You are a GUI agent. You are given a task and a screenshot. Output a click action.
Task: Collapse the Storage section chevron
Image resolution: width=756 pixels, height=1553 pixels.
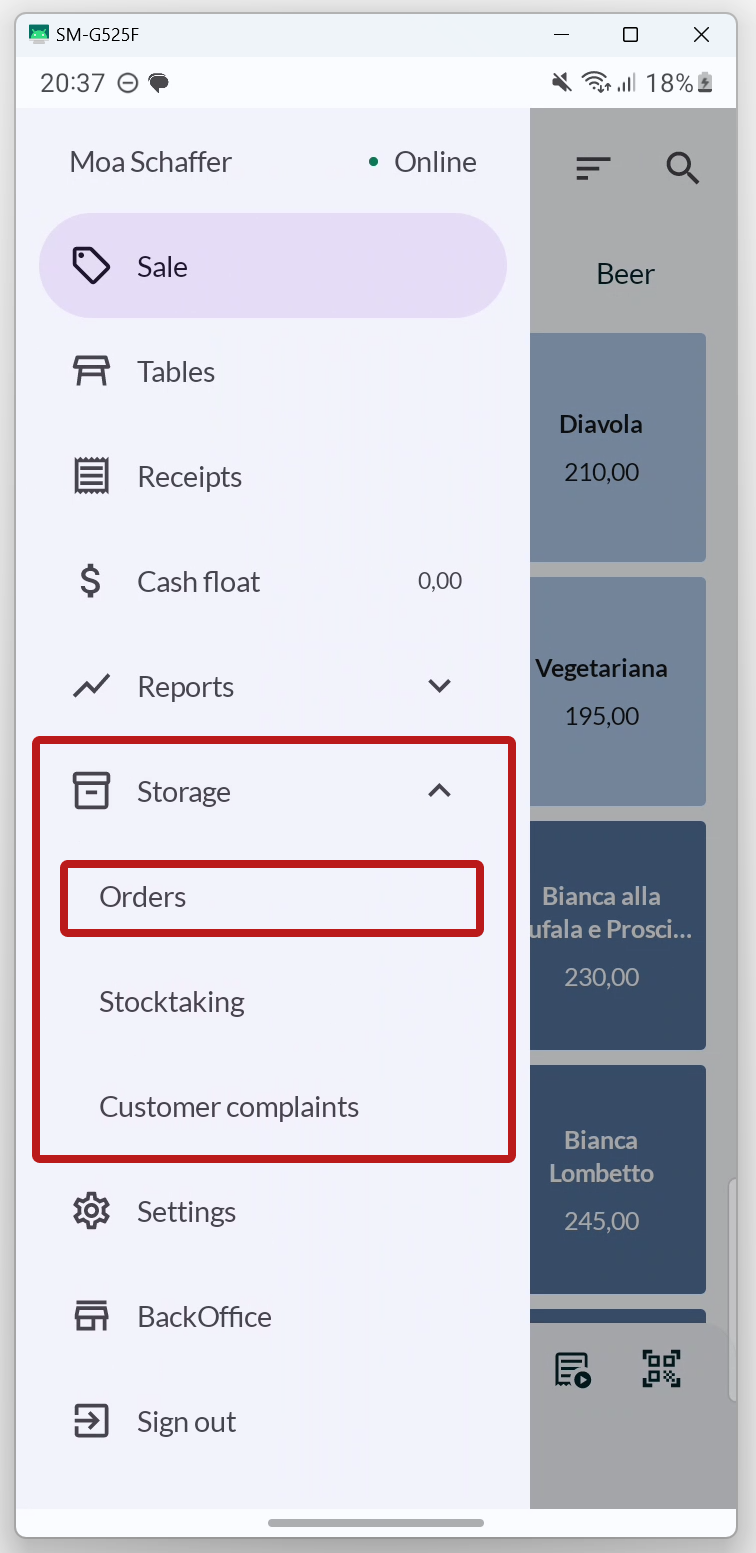tap(439, 791)
